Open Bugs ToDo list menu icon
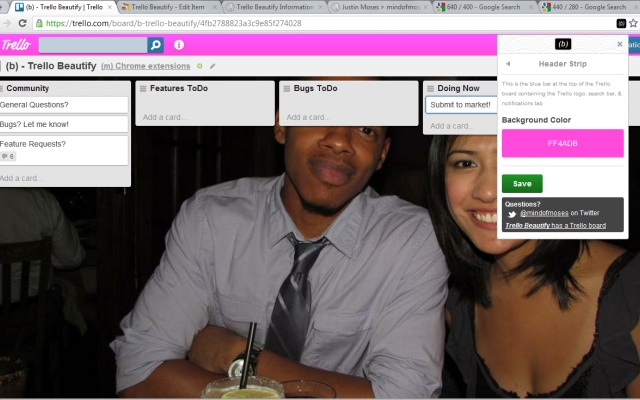640x400 pixels. [x=287, y=89]
